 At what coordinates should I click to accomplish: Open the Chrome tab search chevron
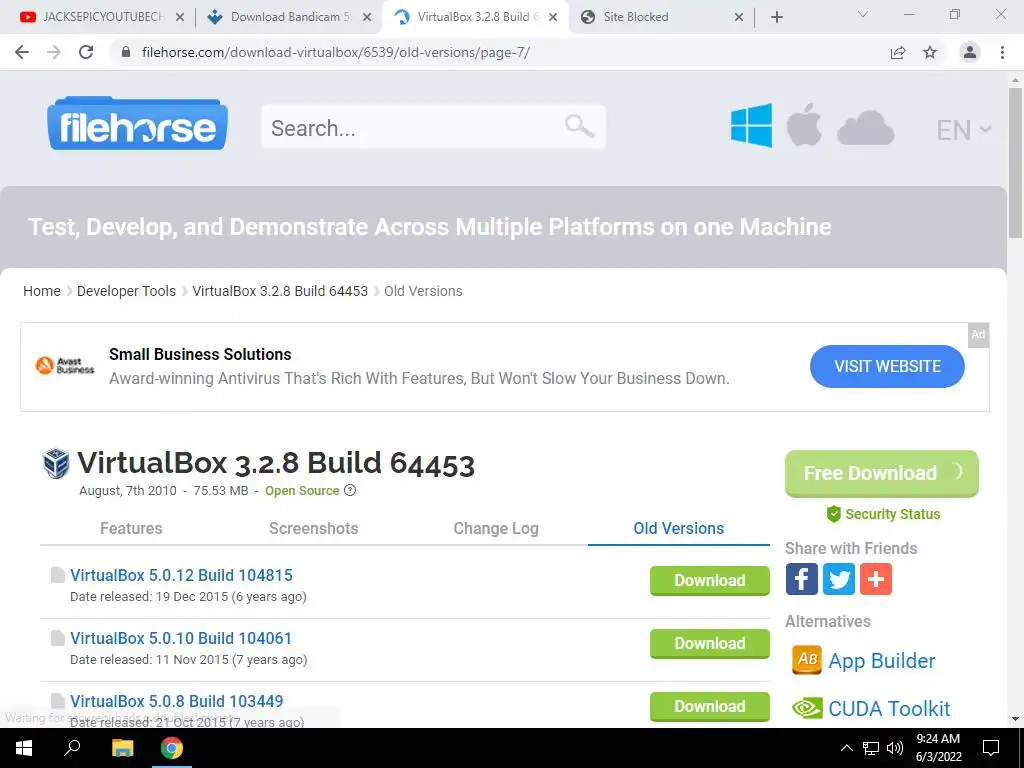point(863,14)
